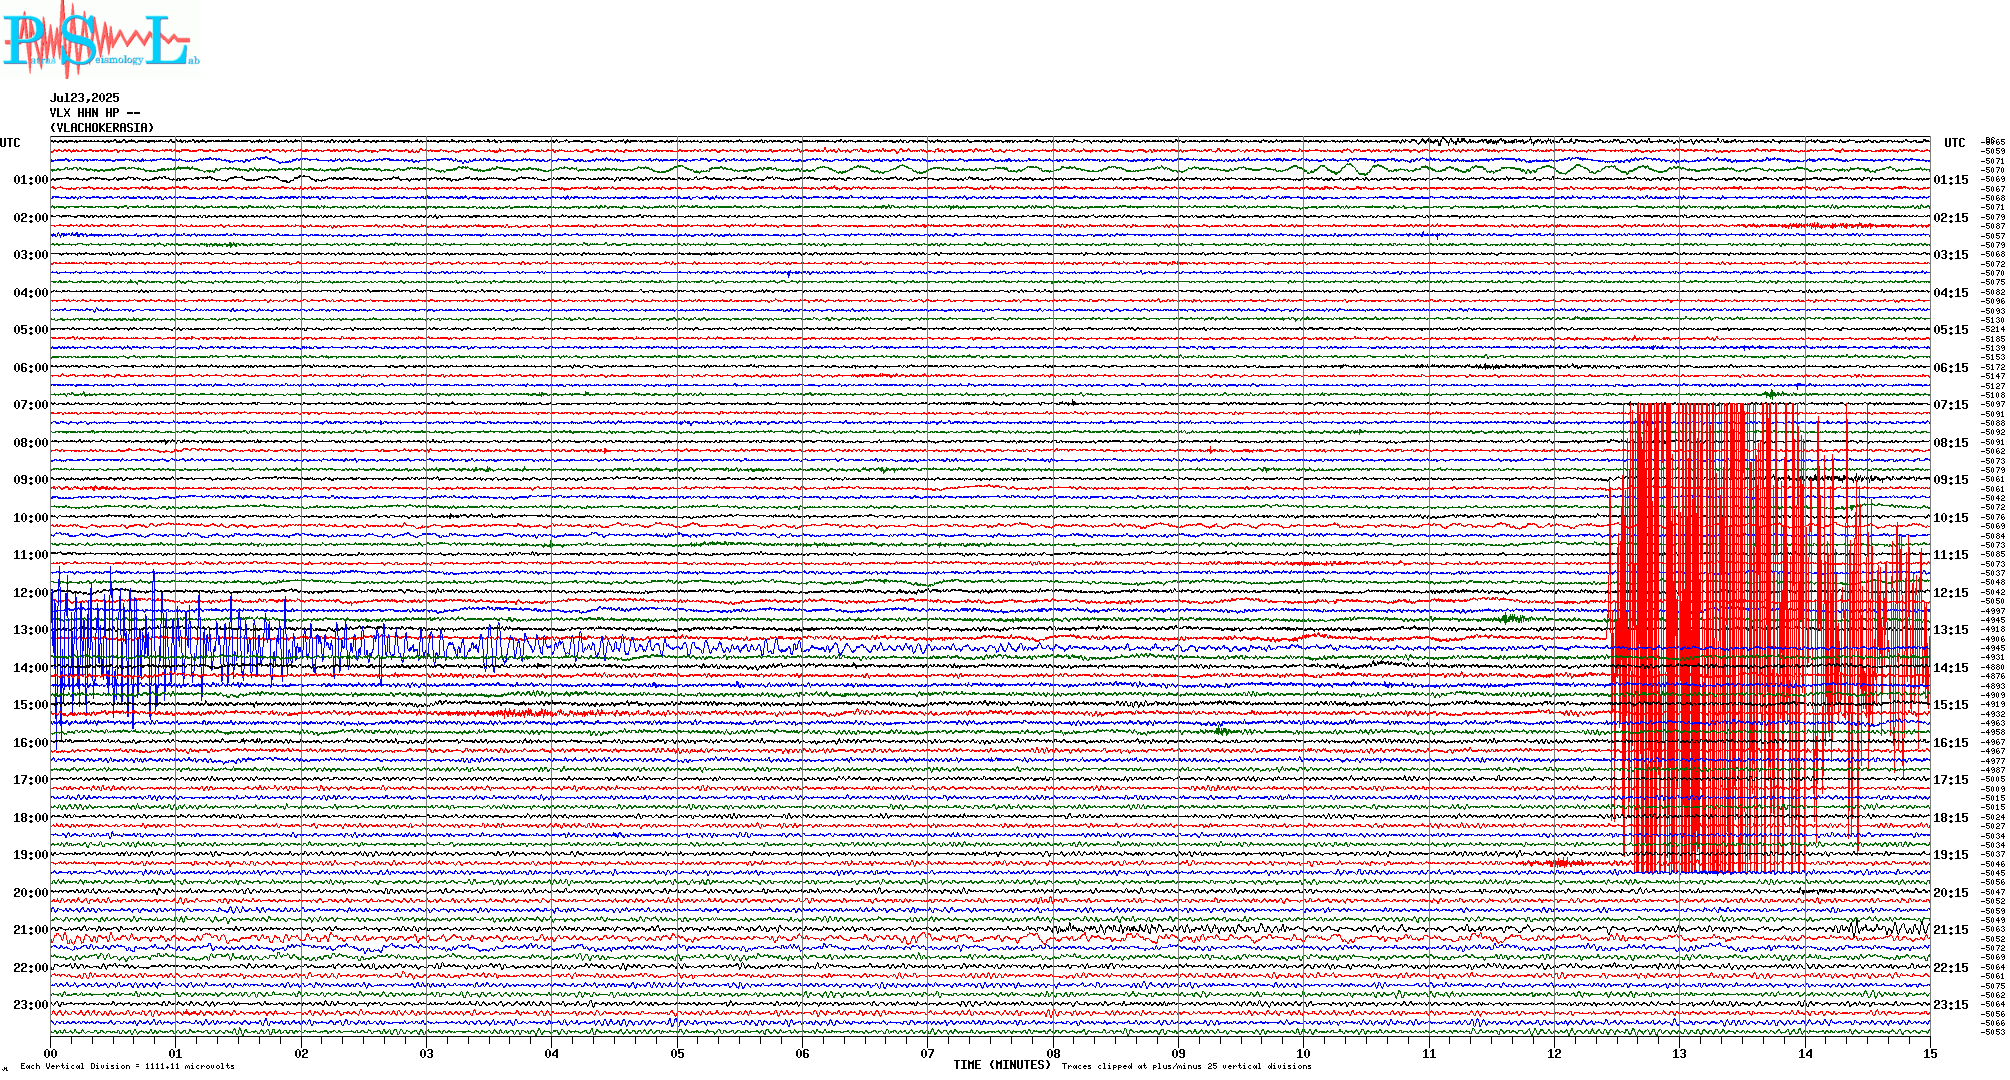Click the PSL Seismology Lab logo
Screen dimensions: 2010x1080
(100, 39)
